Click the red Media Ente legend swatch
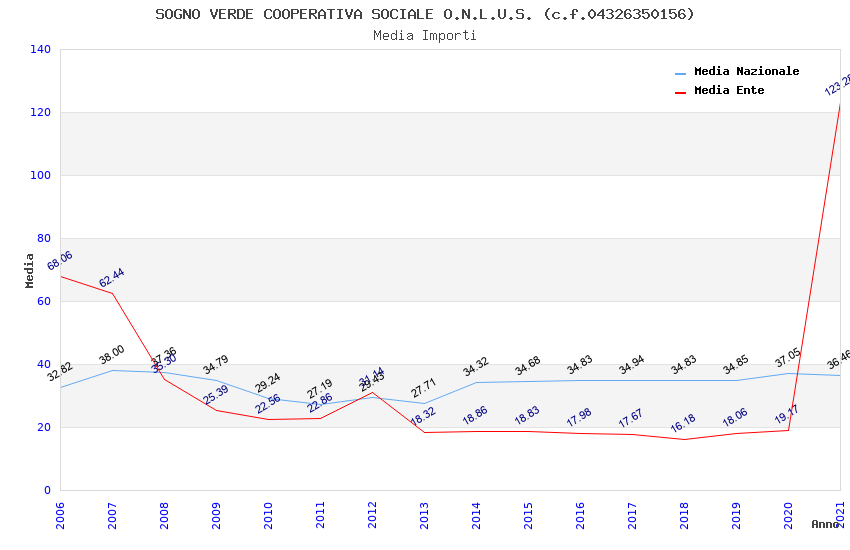The image size is (850, 550). point(680,93)
